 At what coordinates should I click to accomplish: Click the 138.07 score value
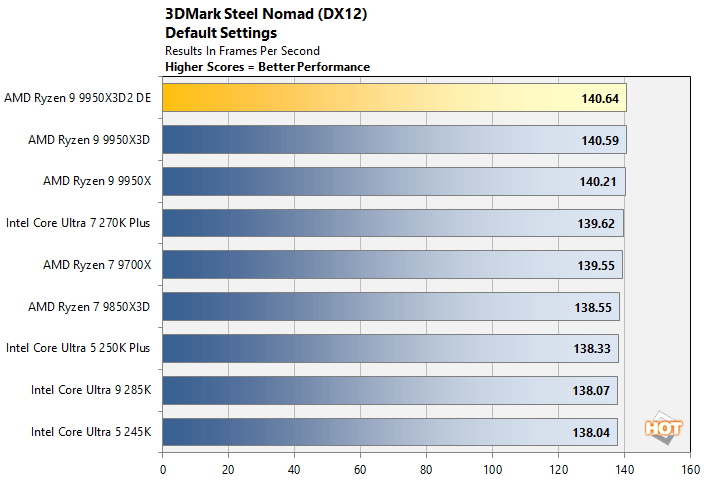pos(591,391)
